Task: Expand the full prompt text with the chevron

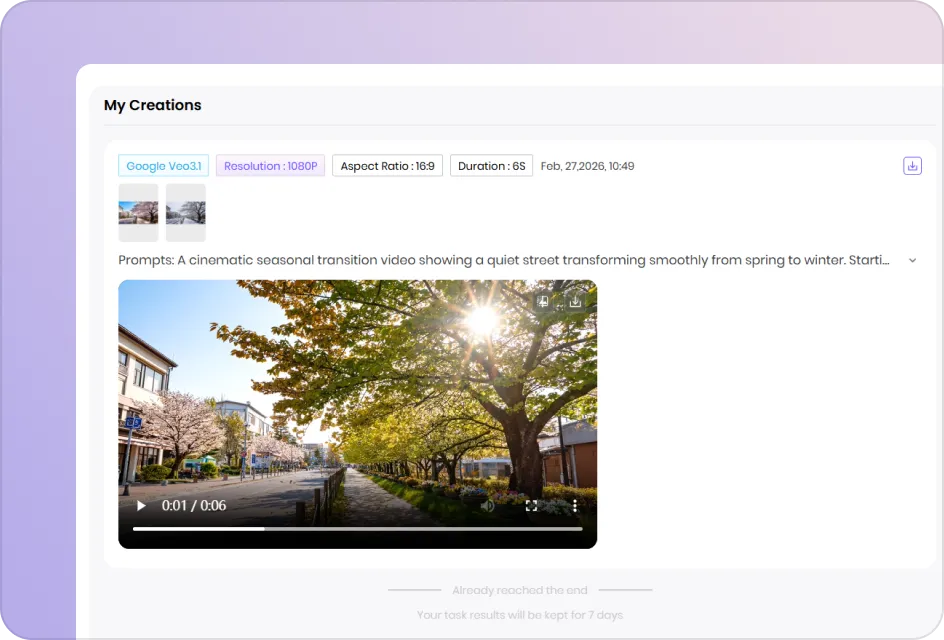Action: click(913, 260)
